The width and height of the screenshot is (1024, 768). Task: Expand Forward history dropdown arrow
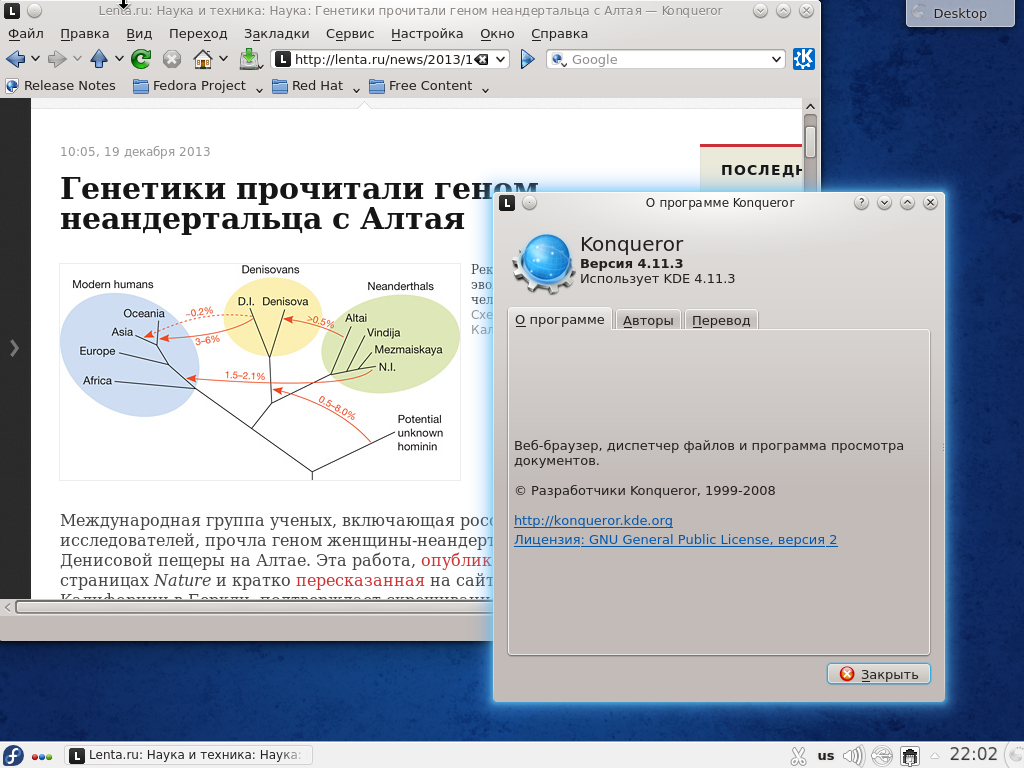pyautogui.click(x=77, y=59)
